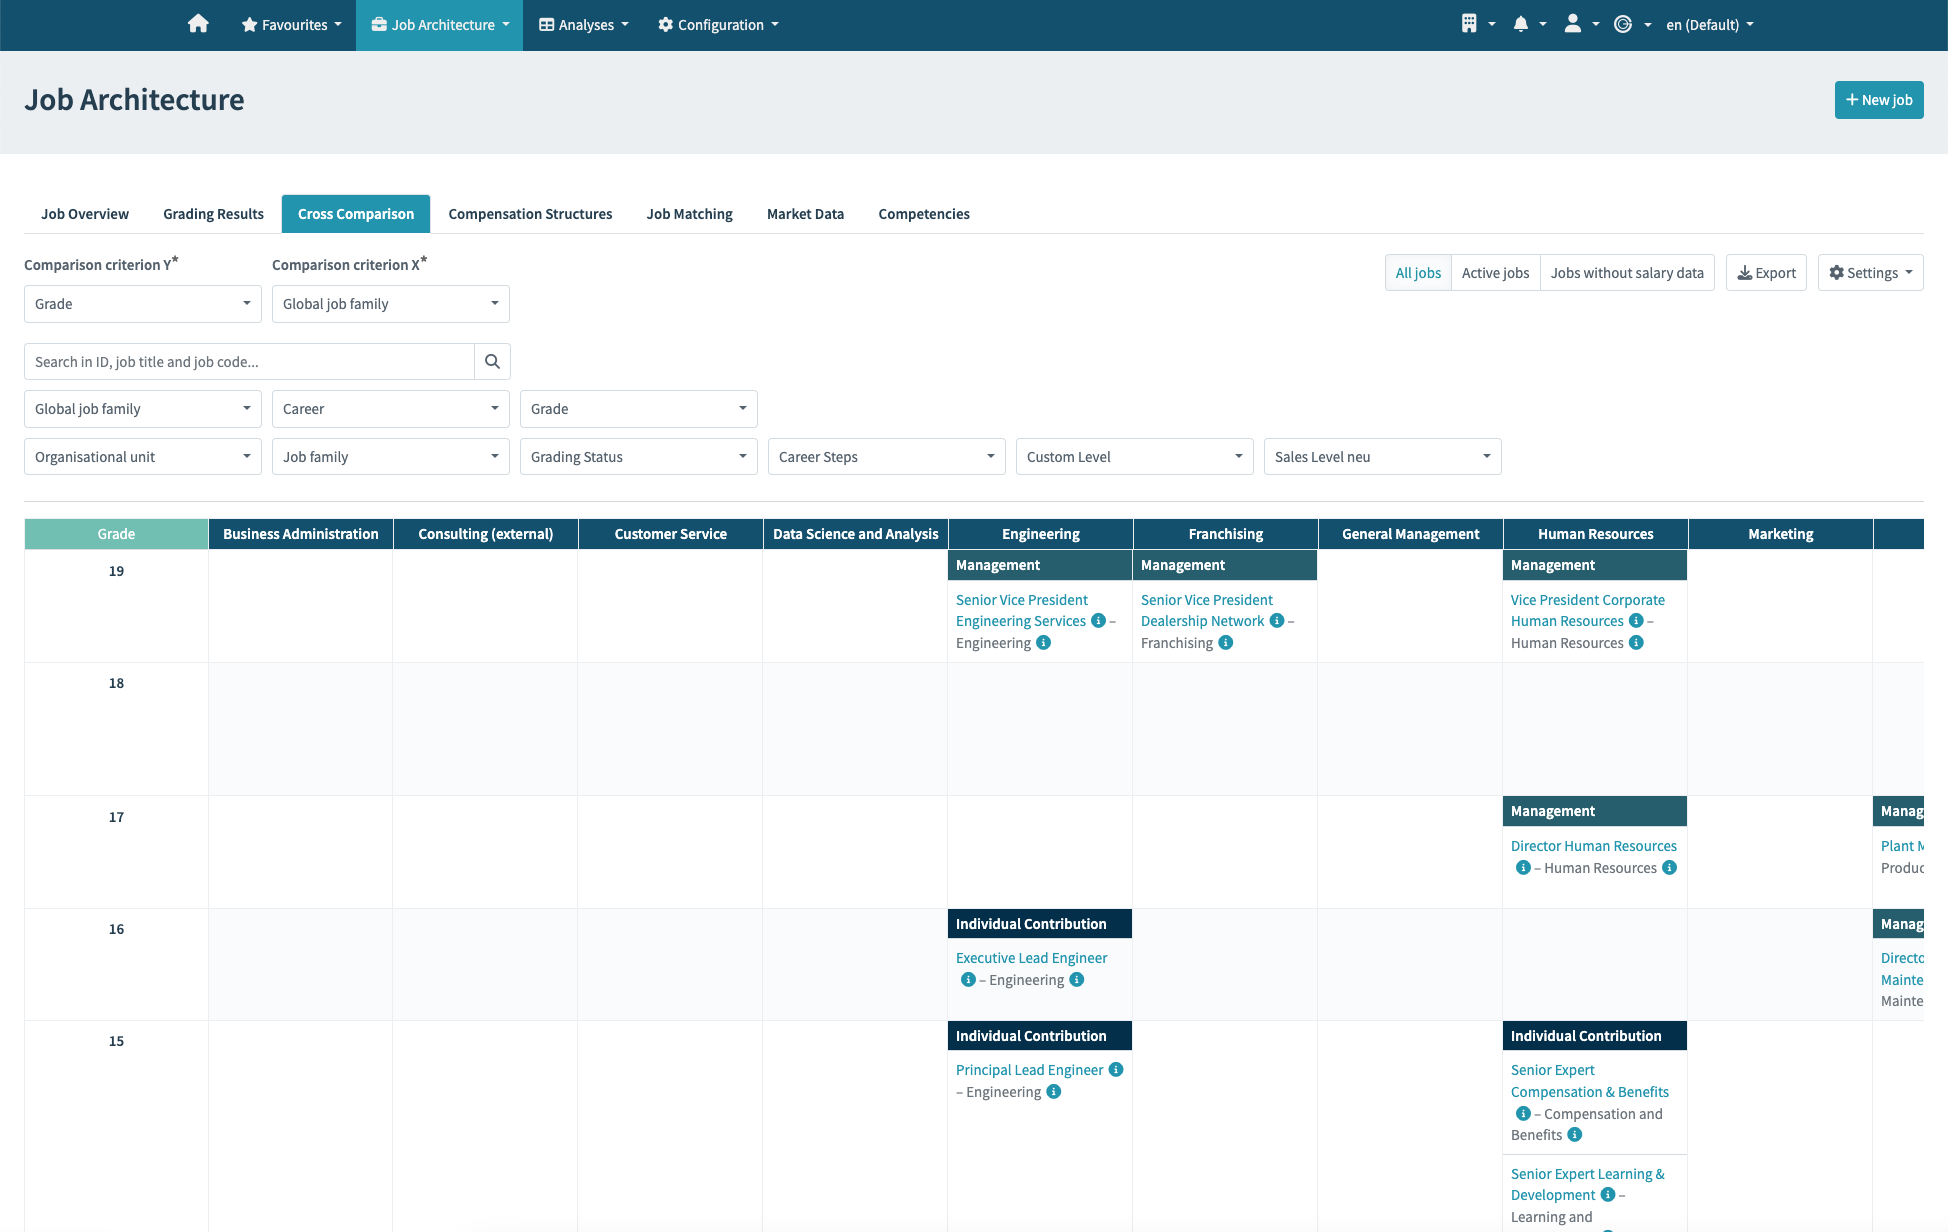Viewport: 1948px width, 1232px height.
Task: Click info icon beside Franchising in grade 19
Action: coord(1225,643)
